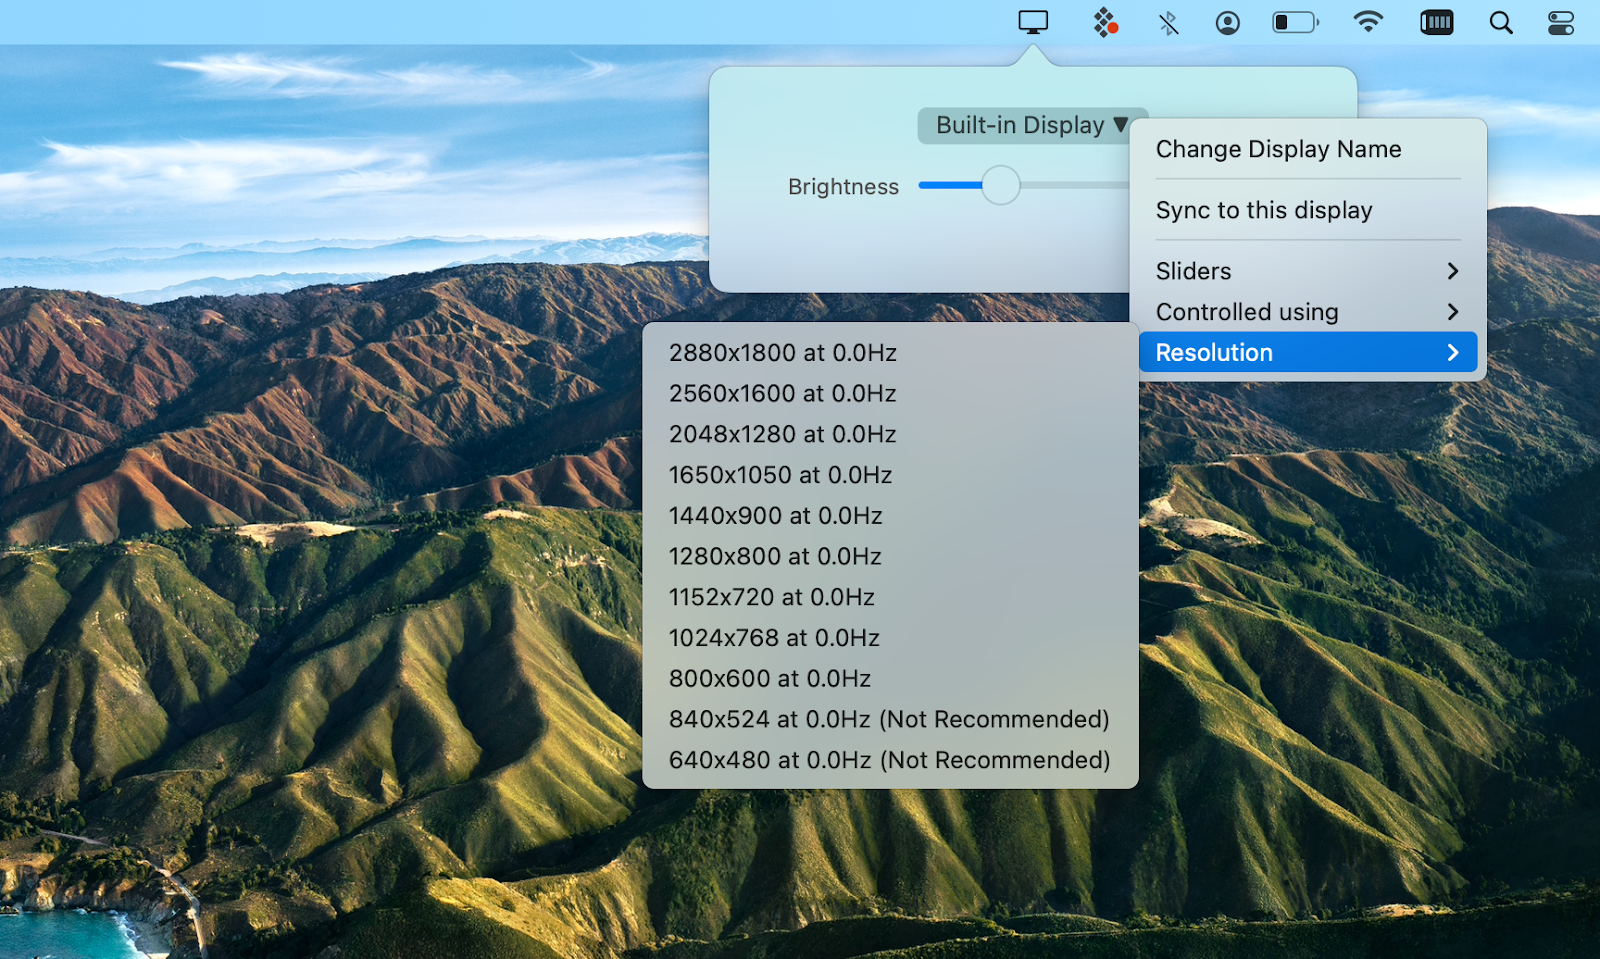Select 1440x900 at 0.0Hz
Image resolution: width=1600 pixels, height=959 pixels.
[775, 516]
